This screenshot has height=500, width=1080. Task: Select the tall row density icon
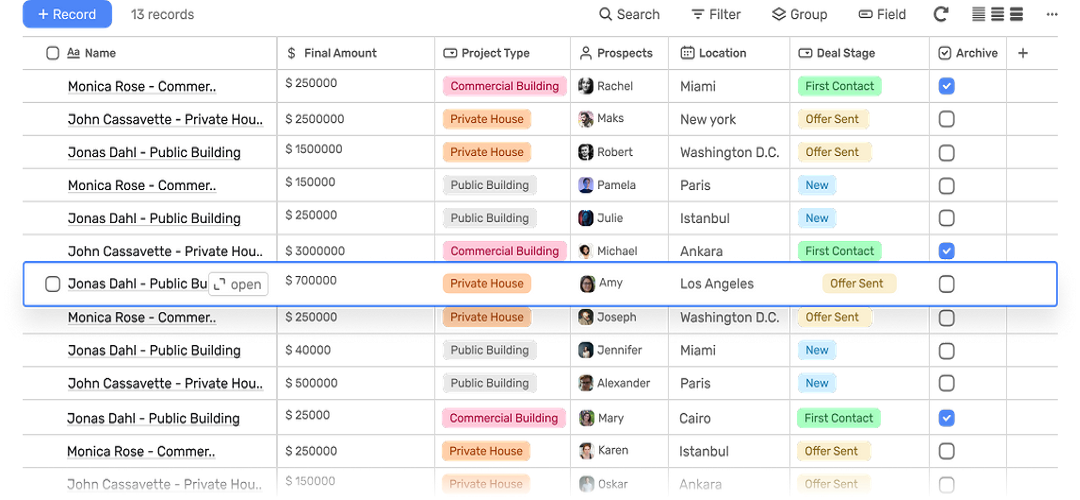pos(1016,15)
